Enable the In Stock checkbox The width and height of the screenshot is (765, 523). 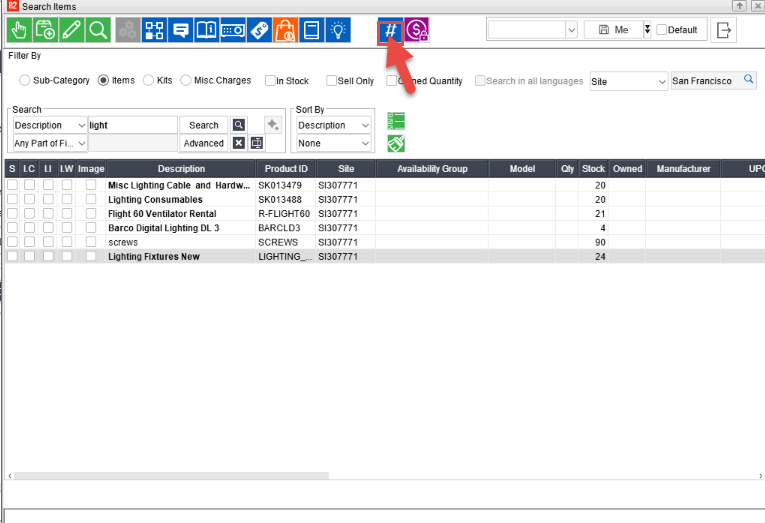[x=270, y=80]
